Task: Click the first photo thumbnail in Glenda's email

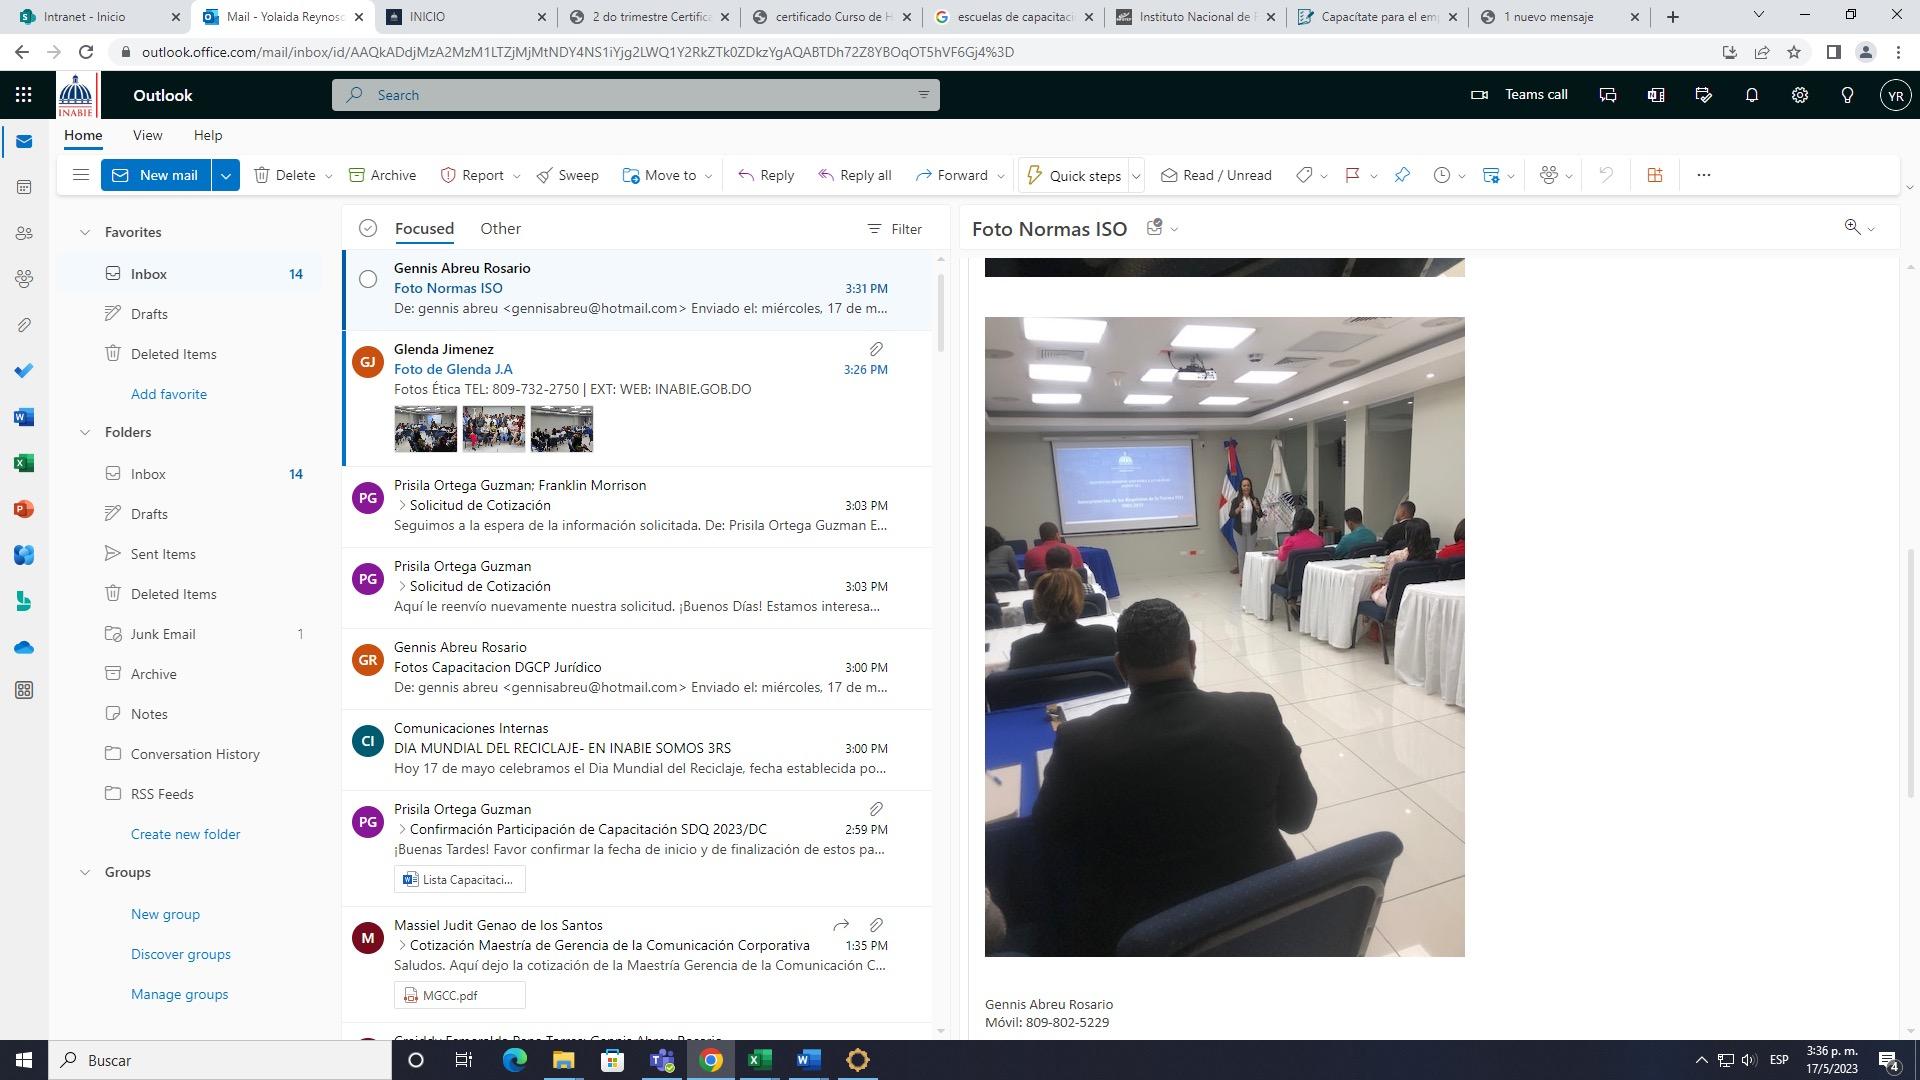Action: click(425, 429)
